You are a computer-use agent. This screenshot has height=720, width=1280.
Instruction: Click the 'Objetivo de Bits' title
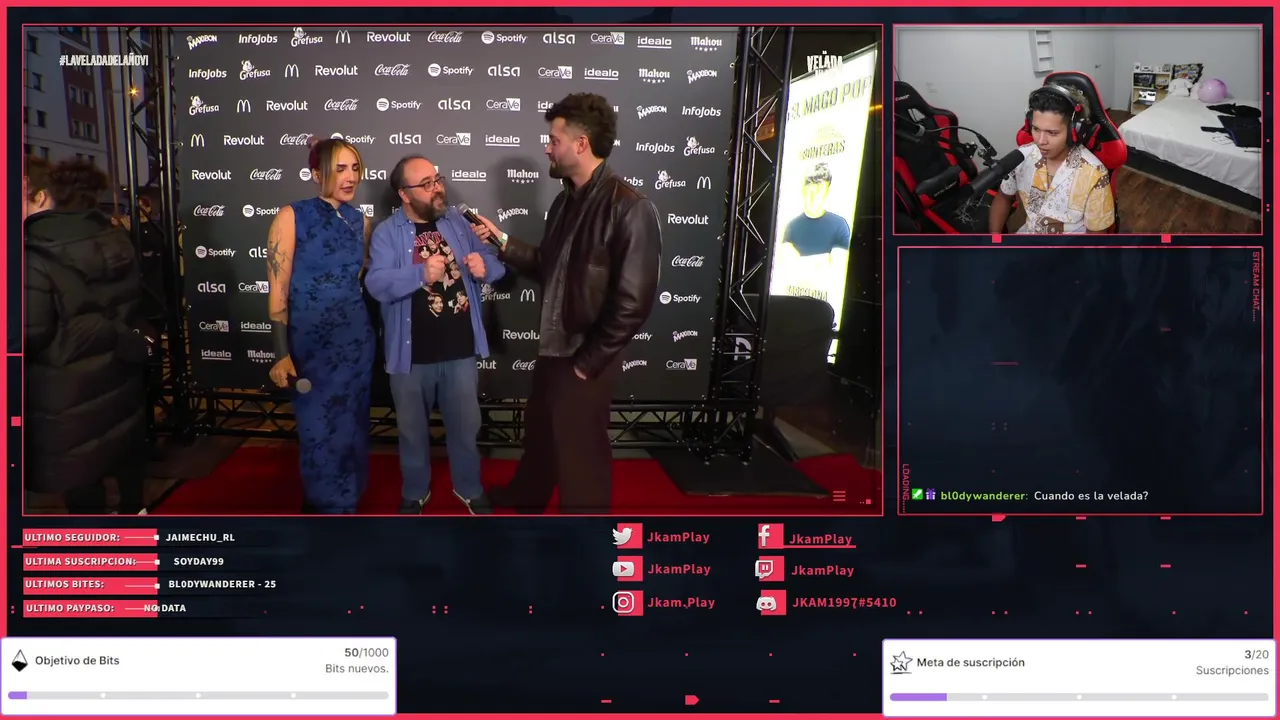point(77,661)
